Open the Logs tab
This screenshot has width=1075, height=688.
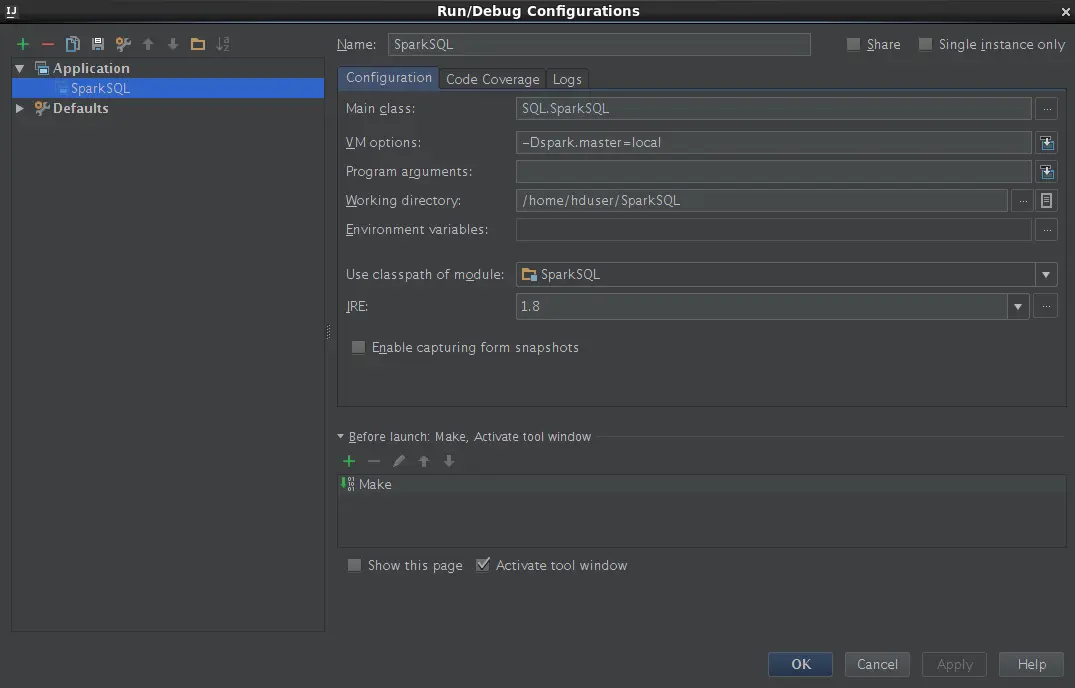[x=567, y=79]
